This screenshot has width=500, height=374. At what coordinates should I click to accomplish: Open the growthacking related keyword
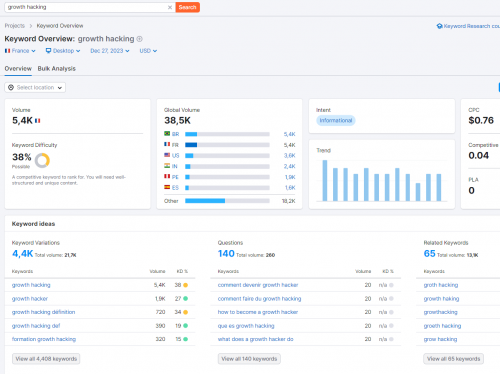pos(441,312)
